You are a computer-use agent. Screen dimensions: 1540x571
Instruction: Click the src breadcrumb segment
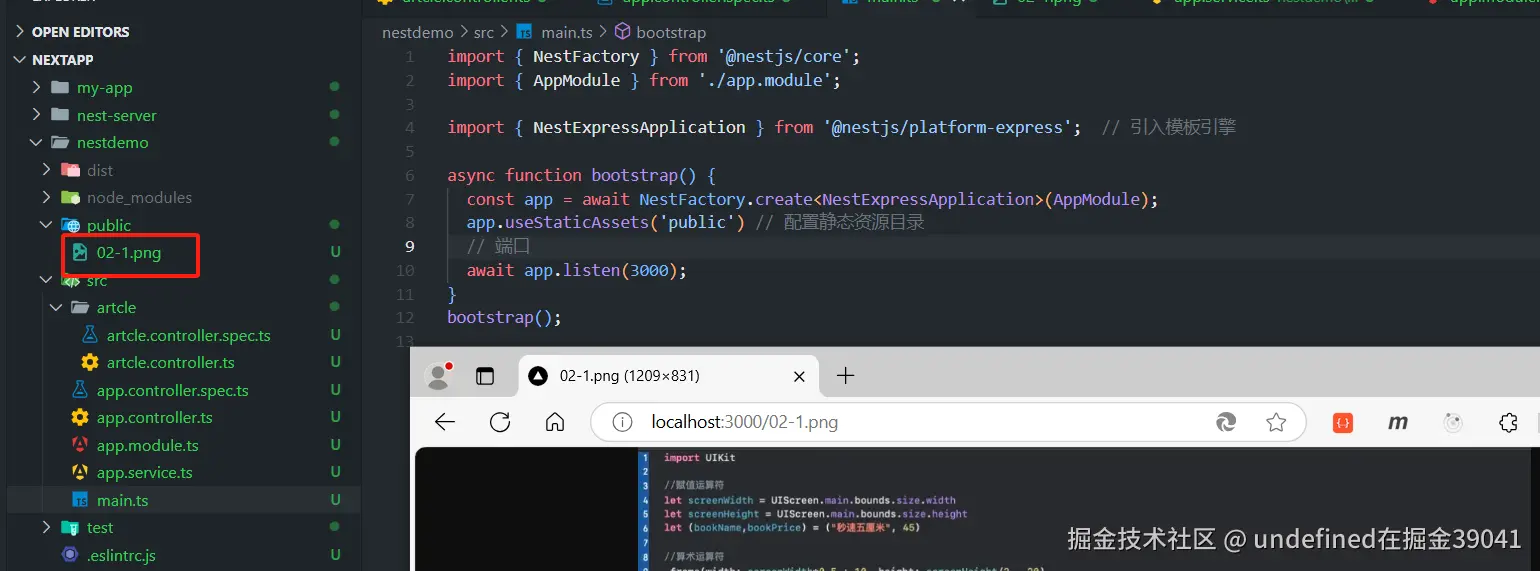coord(484,33)
